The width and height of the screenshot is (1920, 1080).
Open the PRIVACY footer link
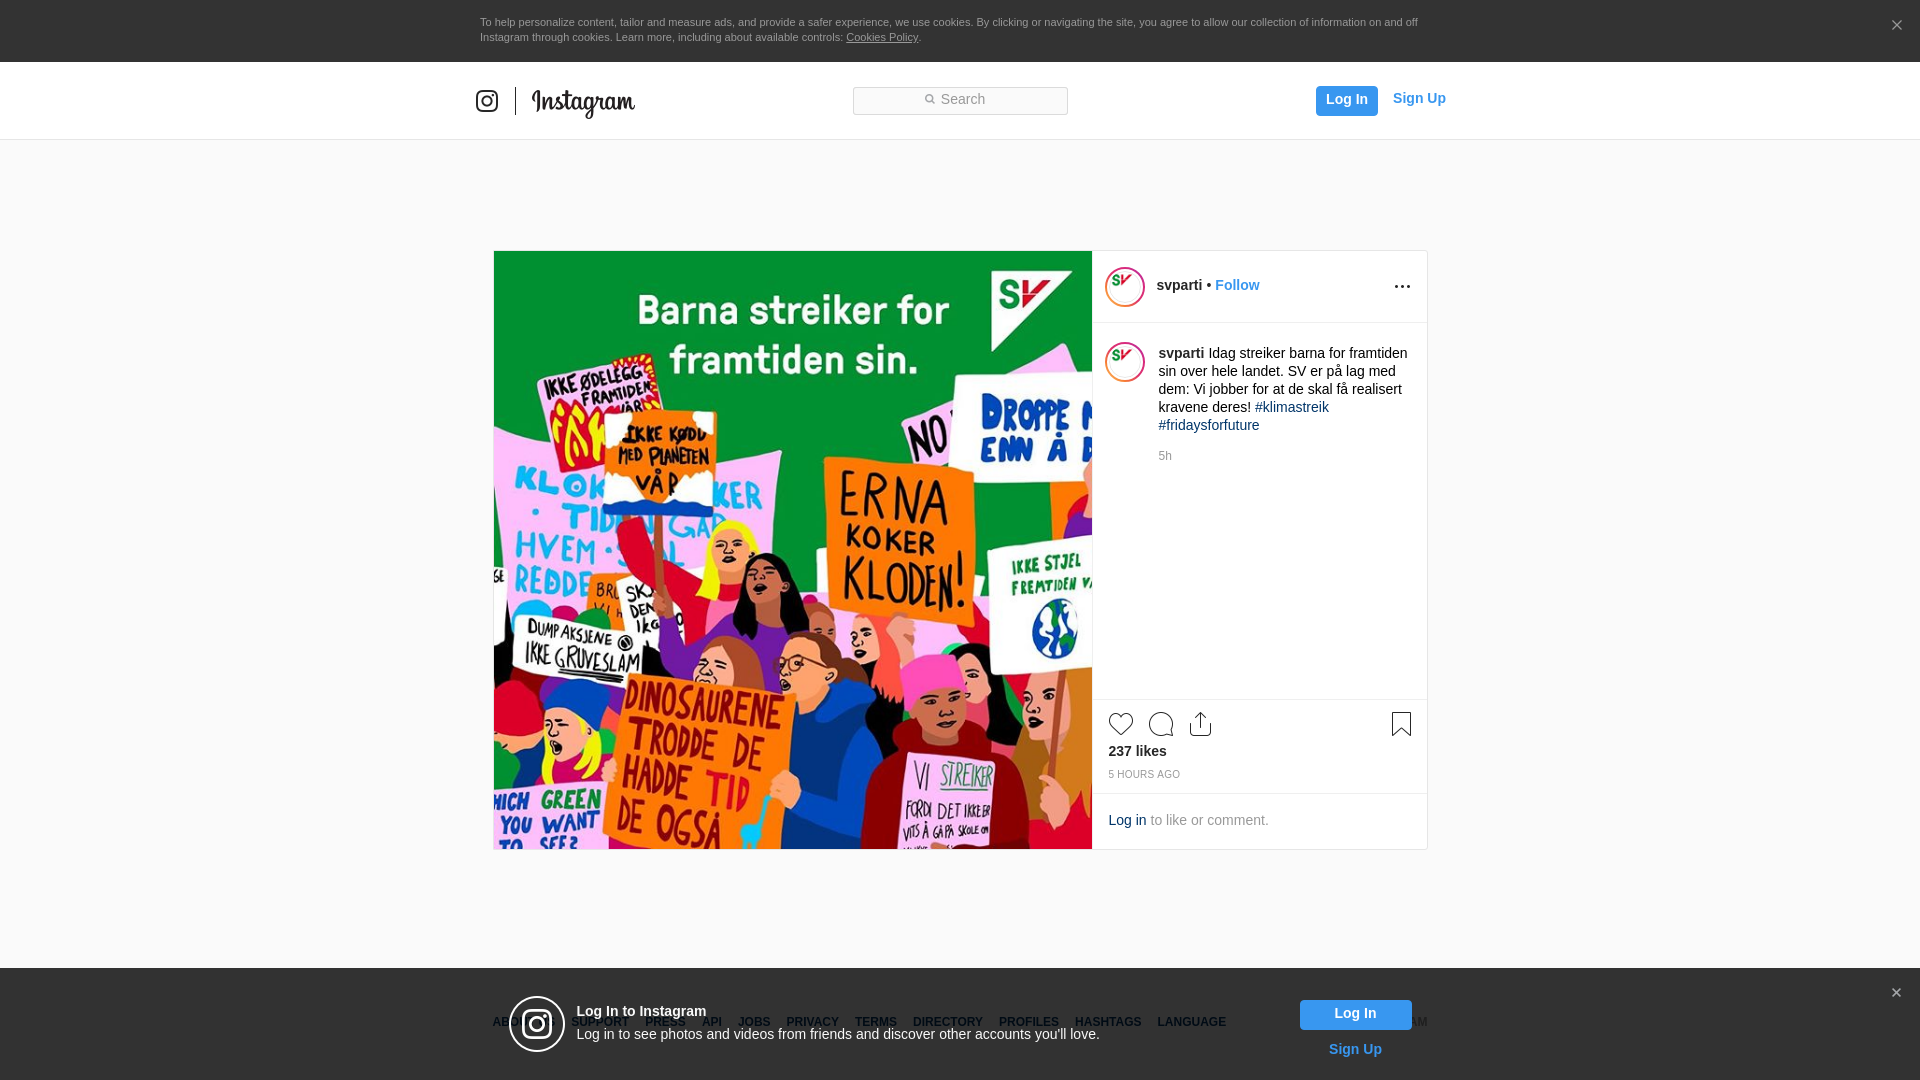coord(812,1022)
